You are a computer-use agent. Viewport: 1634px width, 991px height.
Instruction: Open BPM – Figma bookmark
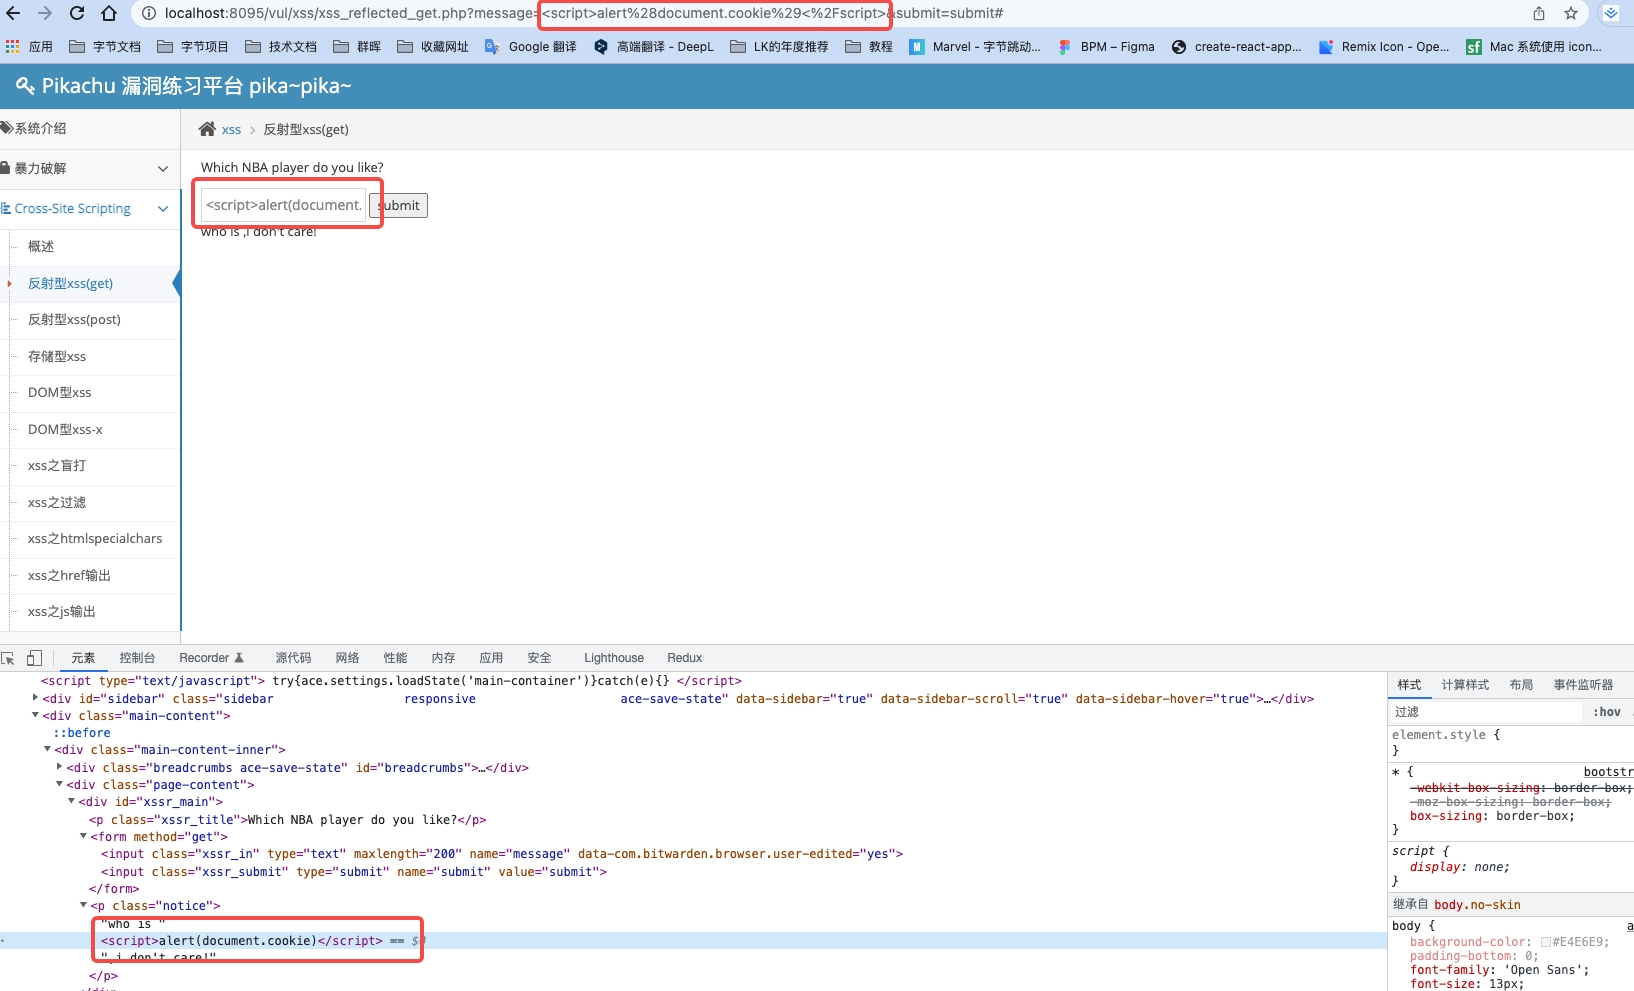coord(1106,46)
